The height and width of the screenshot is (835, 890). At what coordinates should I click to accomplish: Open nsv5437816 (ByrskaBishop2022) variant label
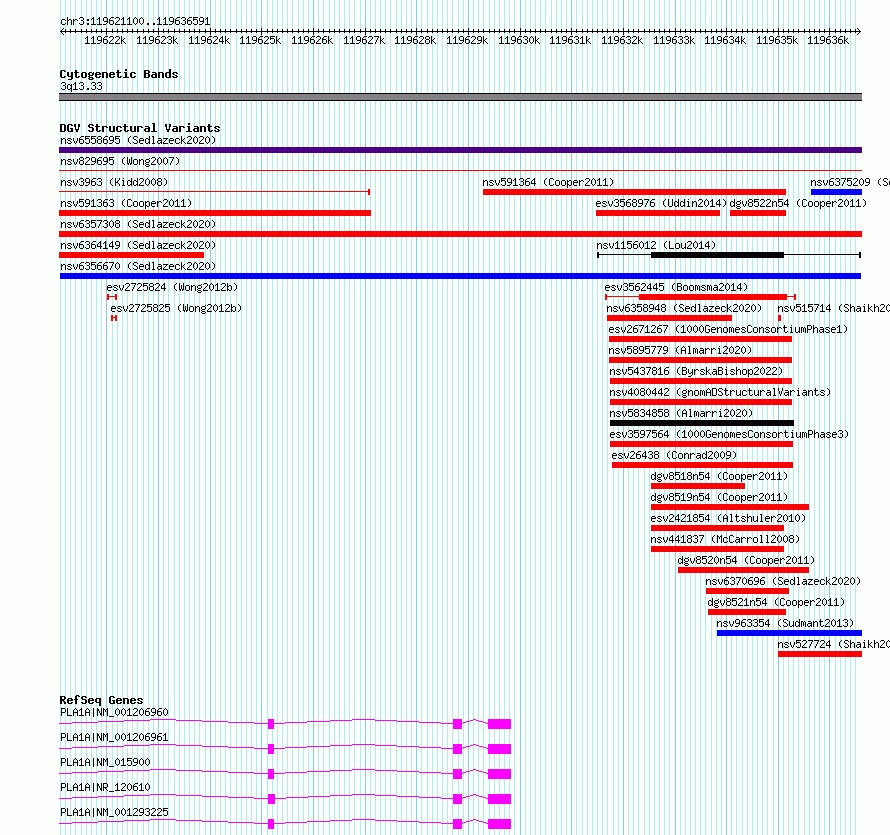696,371
